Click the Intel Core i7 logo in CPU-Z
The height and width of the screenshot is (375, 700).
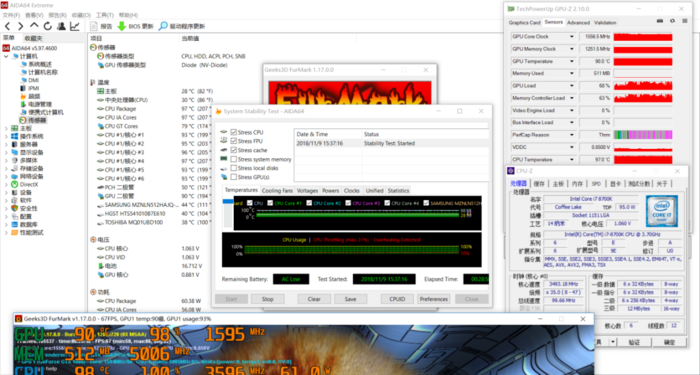pyautogui.click(x=662, y=211)
